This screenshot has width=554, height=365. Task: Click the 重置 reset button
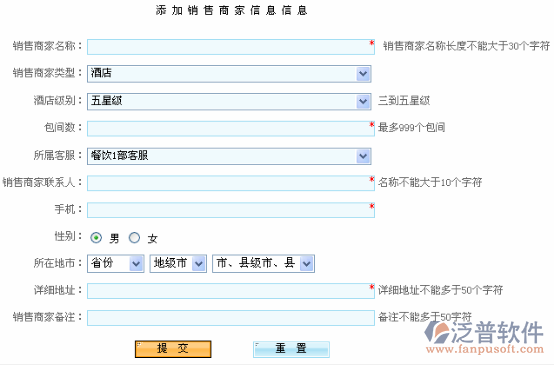pyautogui.click(x=291, y=349)
